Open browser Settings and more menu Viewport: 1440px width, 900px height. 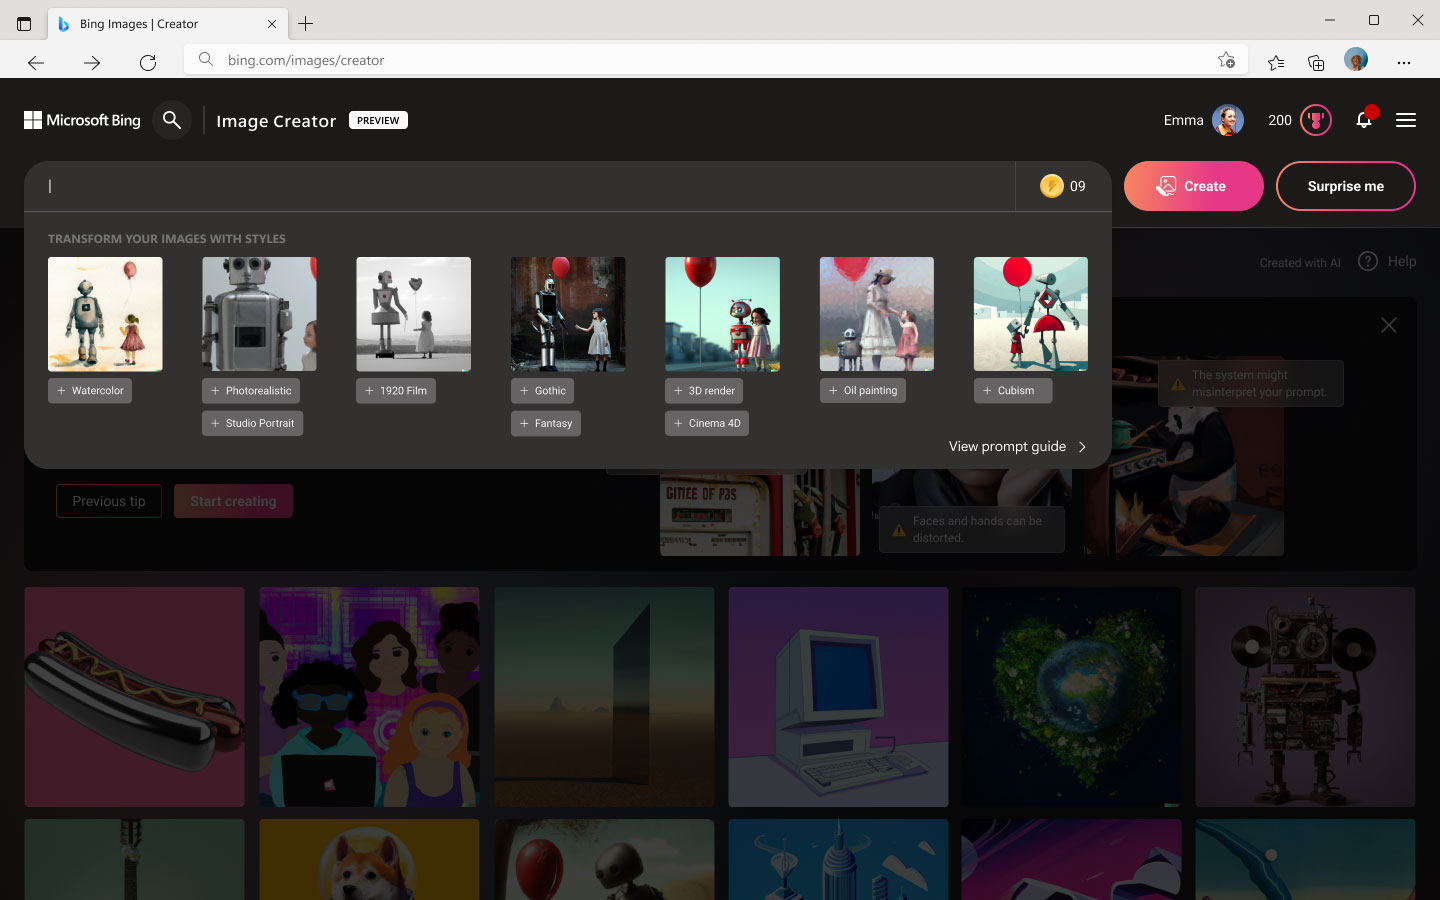click(1404, 62)
